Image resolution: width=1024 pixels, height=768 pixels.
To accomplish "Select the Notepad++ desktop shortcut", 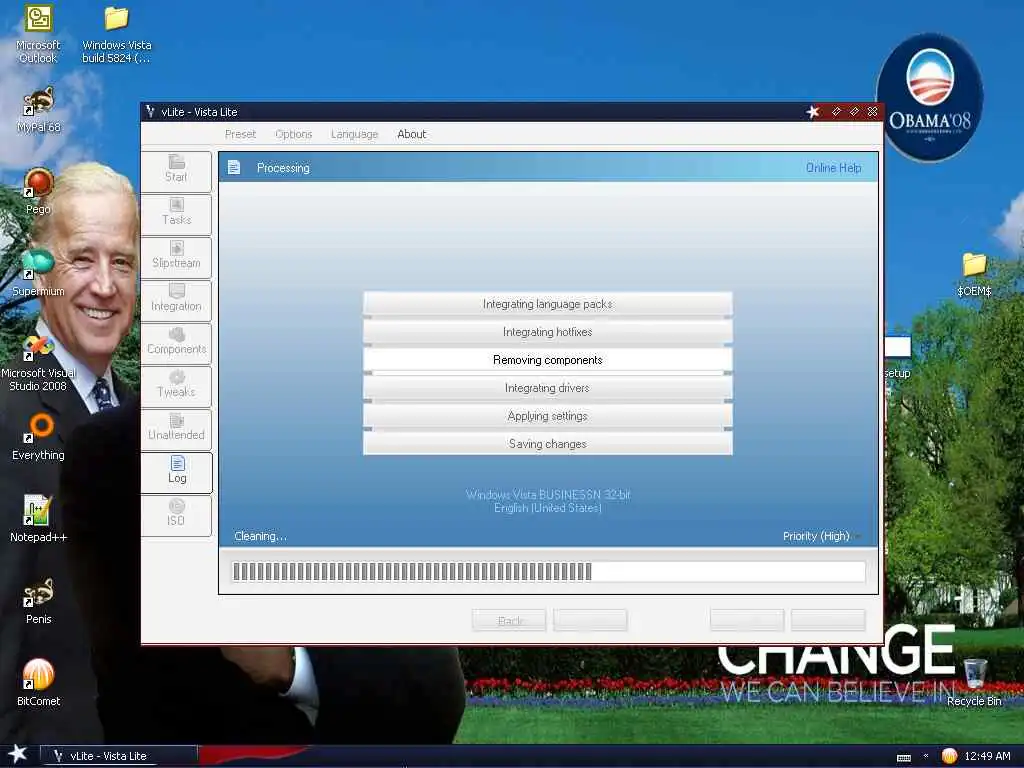I will pyautogui.click(x=38, y=519).
